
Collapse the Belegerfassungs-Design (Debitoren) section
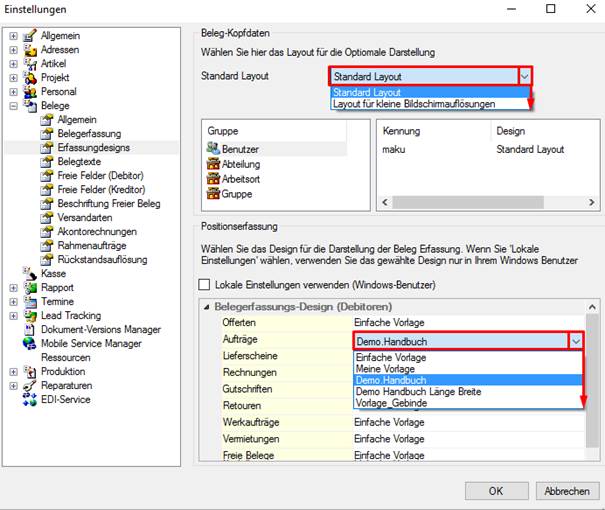coord(207,307)
